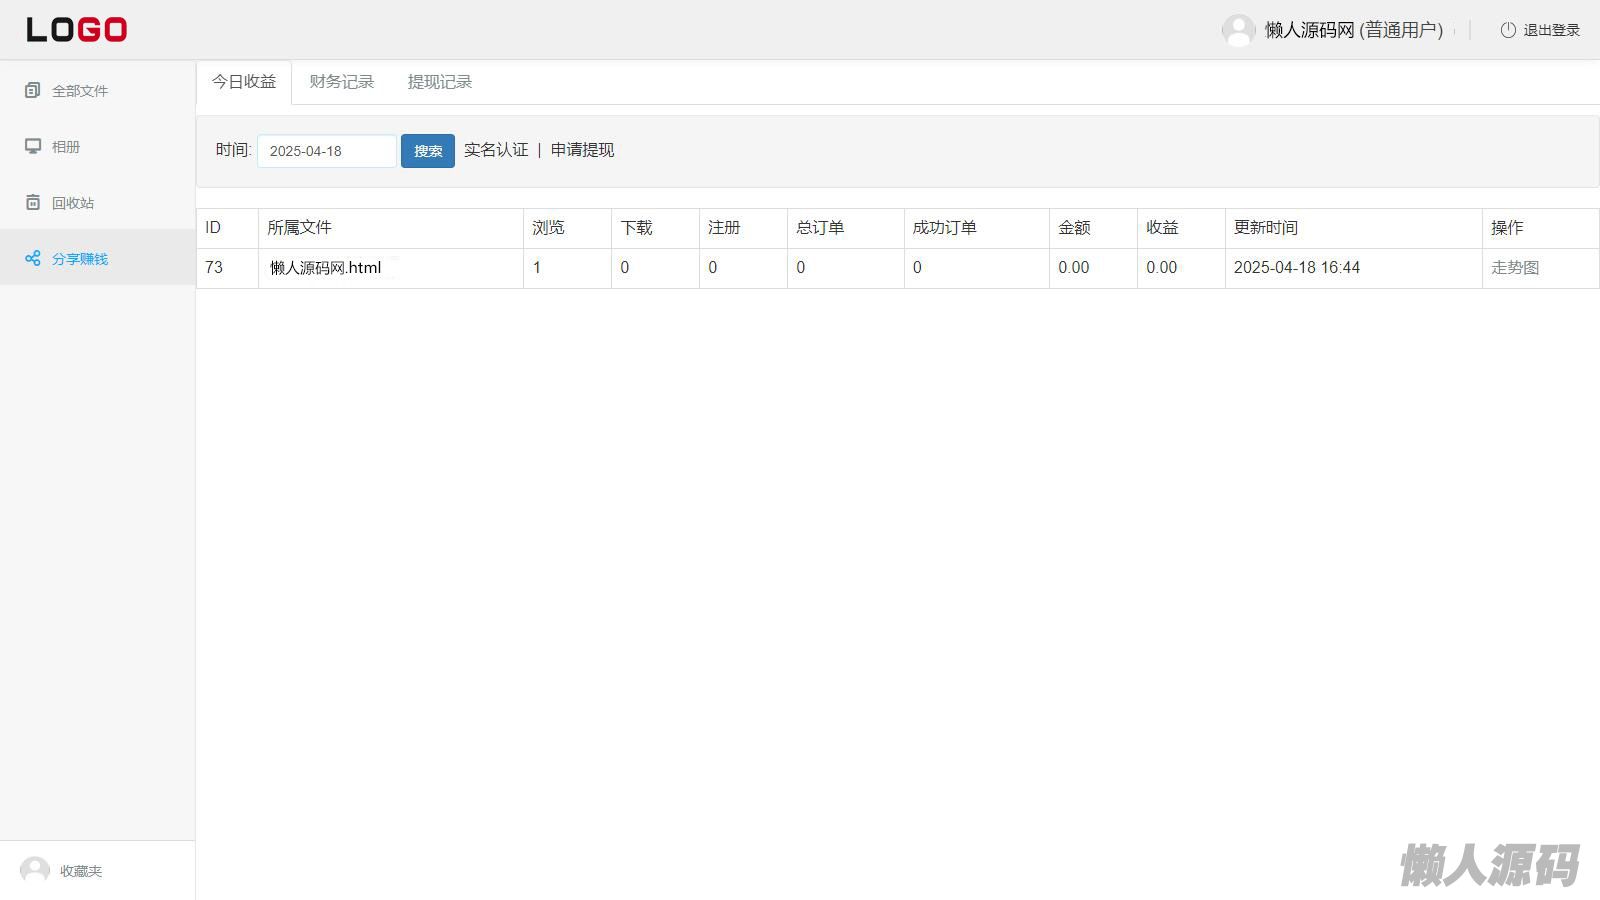Click the Favorites (收藏夹) avatar icon

[35, 871]
